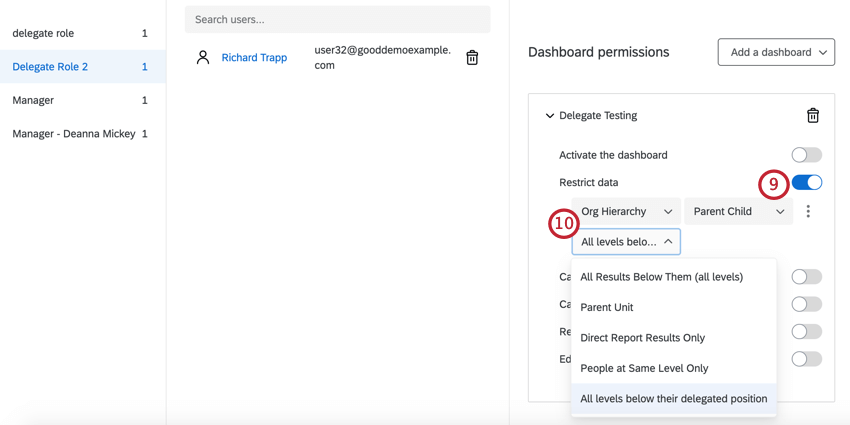Choose All Results Below Them (all levels)
Image resolution: width=850 pixels, height=425 pixels.
pos(662,277)
